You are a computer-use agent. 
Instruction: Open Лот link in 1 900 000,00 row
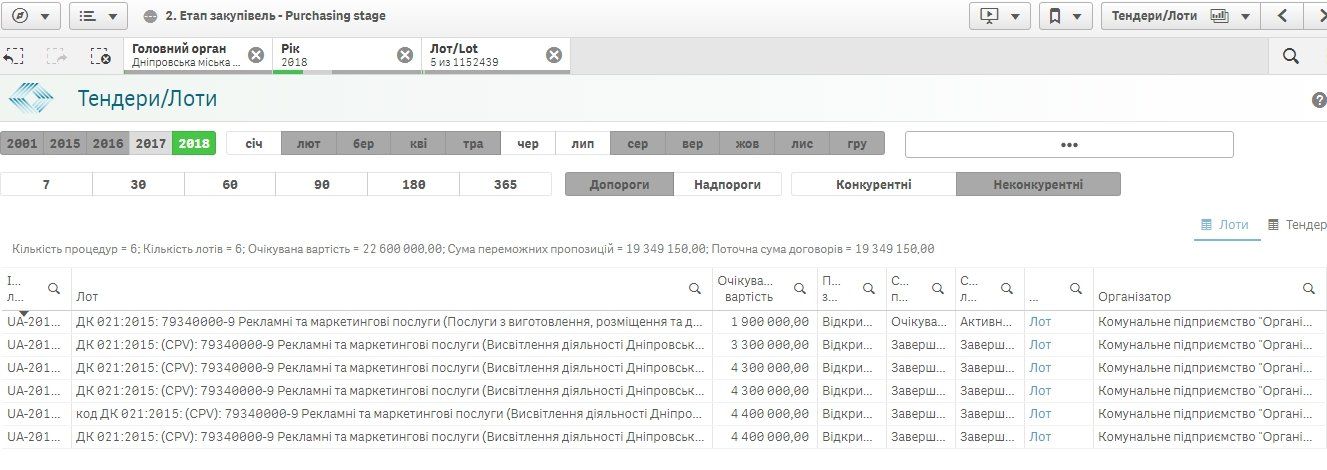(x=1040, y=322)
